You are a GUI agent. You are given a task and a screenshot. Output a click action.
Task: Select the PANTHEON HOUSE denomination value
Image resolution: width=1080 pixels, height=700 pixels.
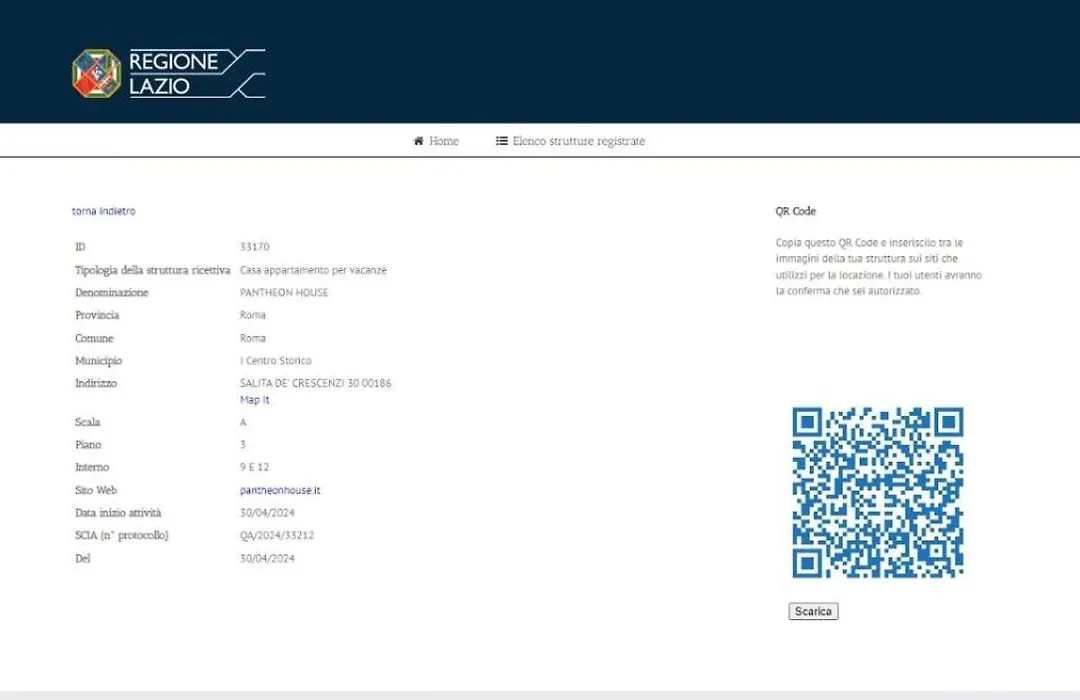[x=284, y=292]
